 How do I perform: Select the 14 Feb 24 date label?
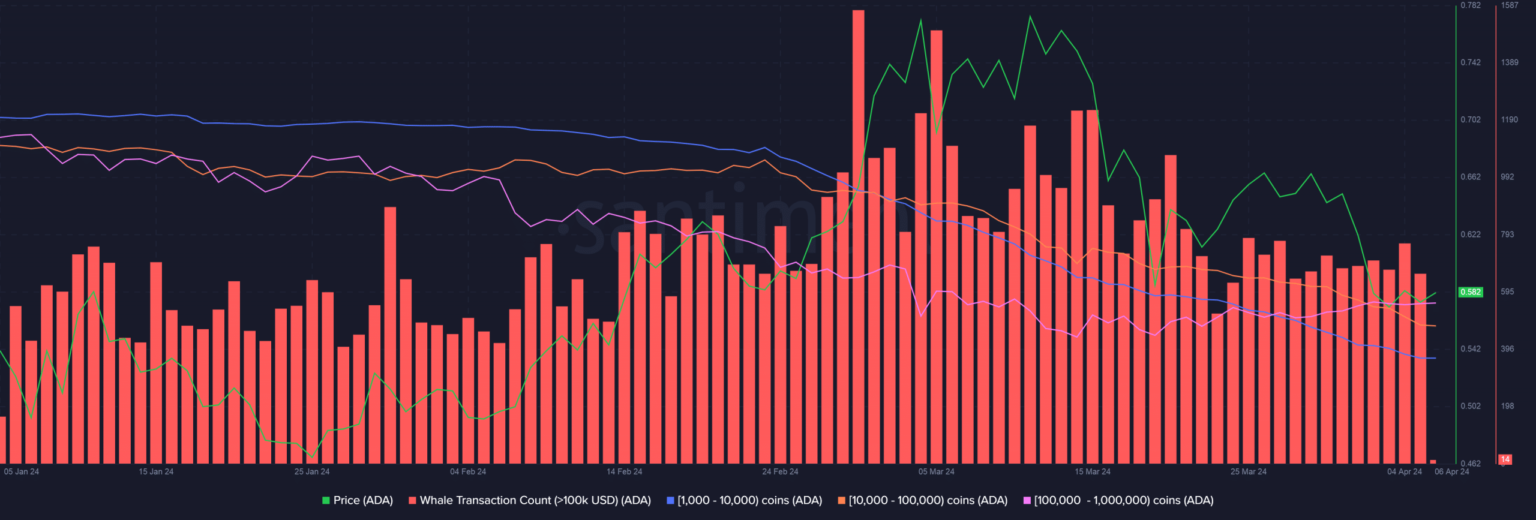tap(624, 470)
